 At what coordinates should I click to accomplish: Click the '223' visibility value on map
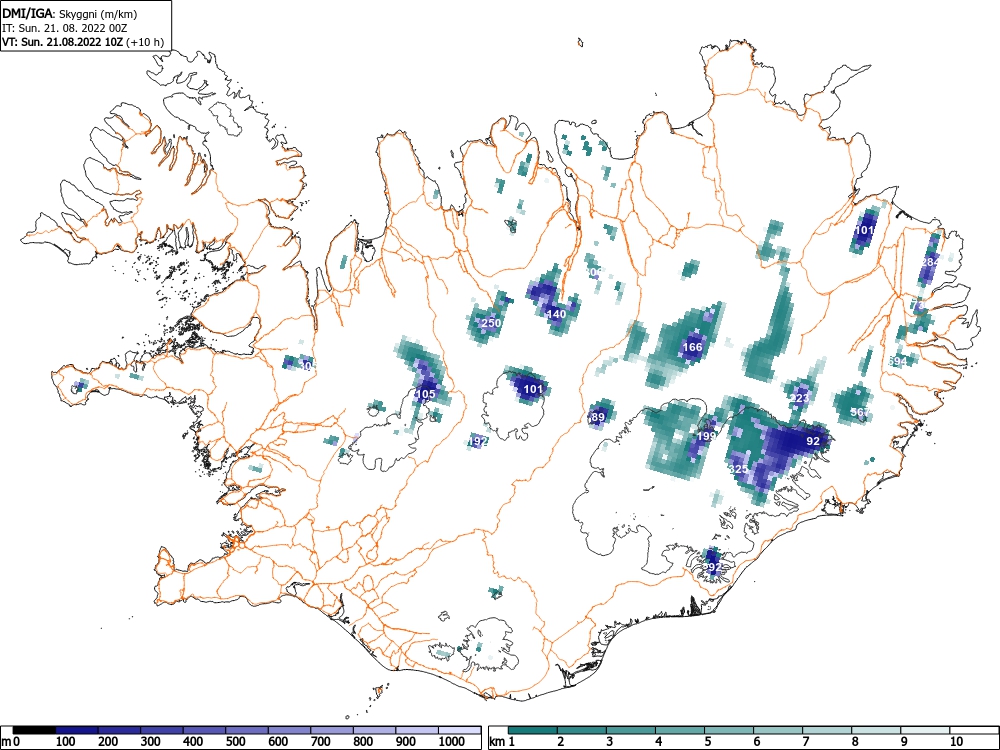(x=799, y=399)
